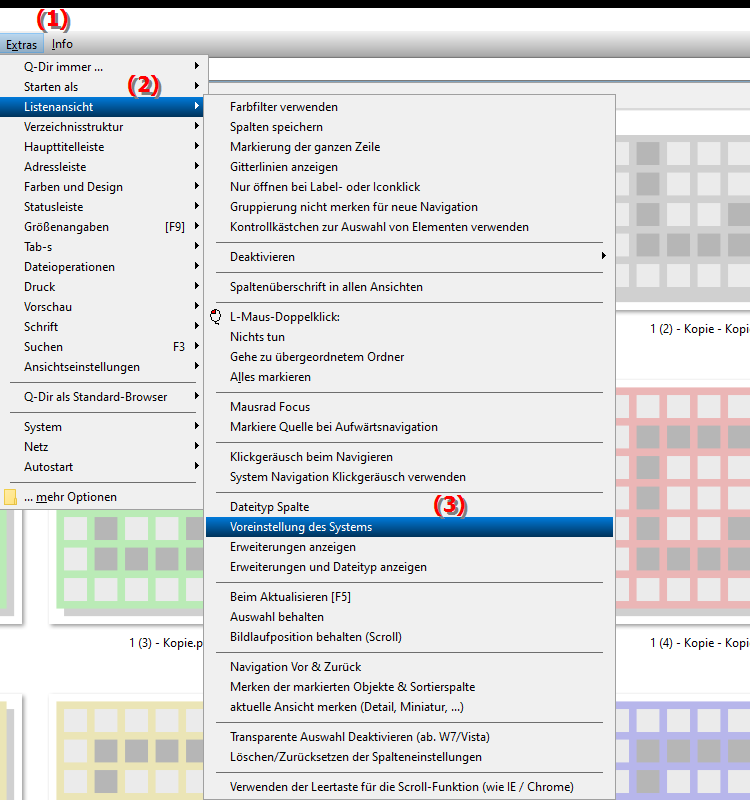Toggle Navigation Vor & Zurück
The width and height of the screenshot is (750, 800).
click(x=409, y=667)
